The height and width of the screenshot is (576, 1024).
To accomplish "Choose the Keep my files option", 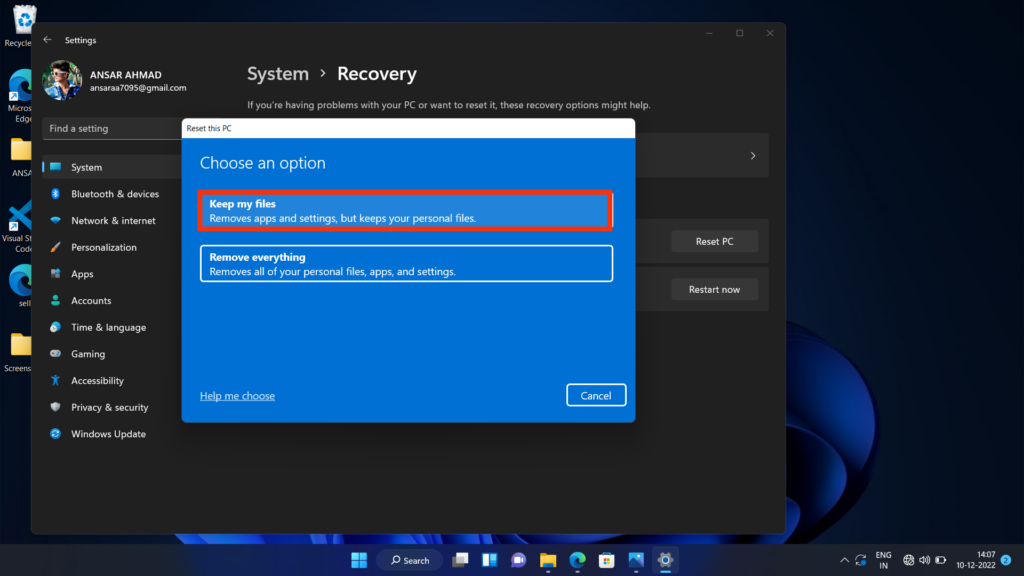I will pos(406,210).
